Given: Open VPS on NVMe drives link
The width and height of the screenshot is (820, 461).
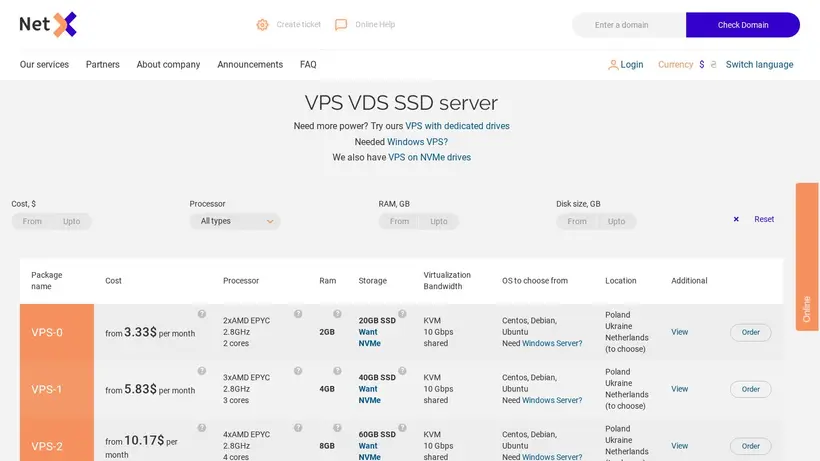Looking at the screenshot, I should 429,157.
